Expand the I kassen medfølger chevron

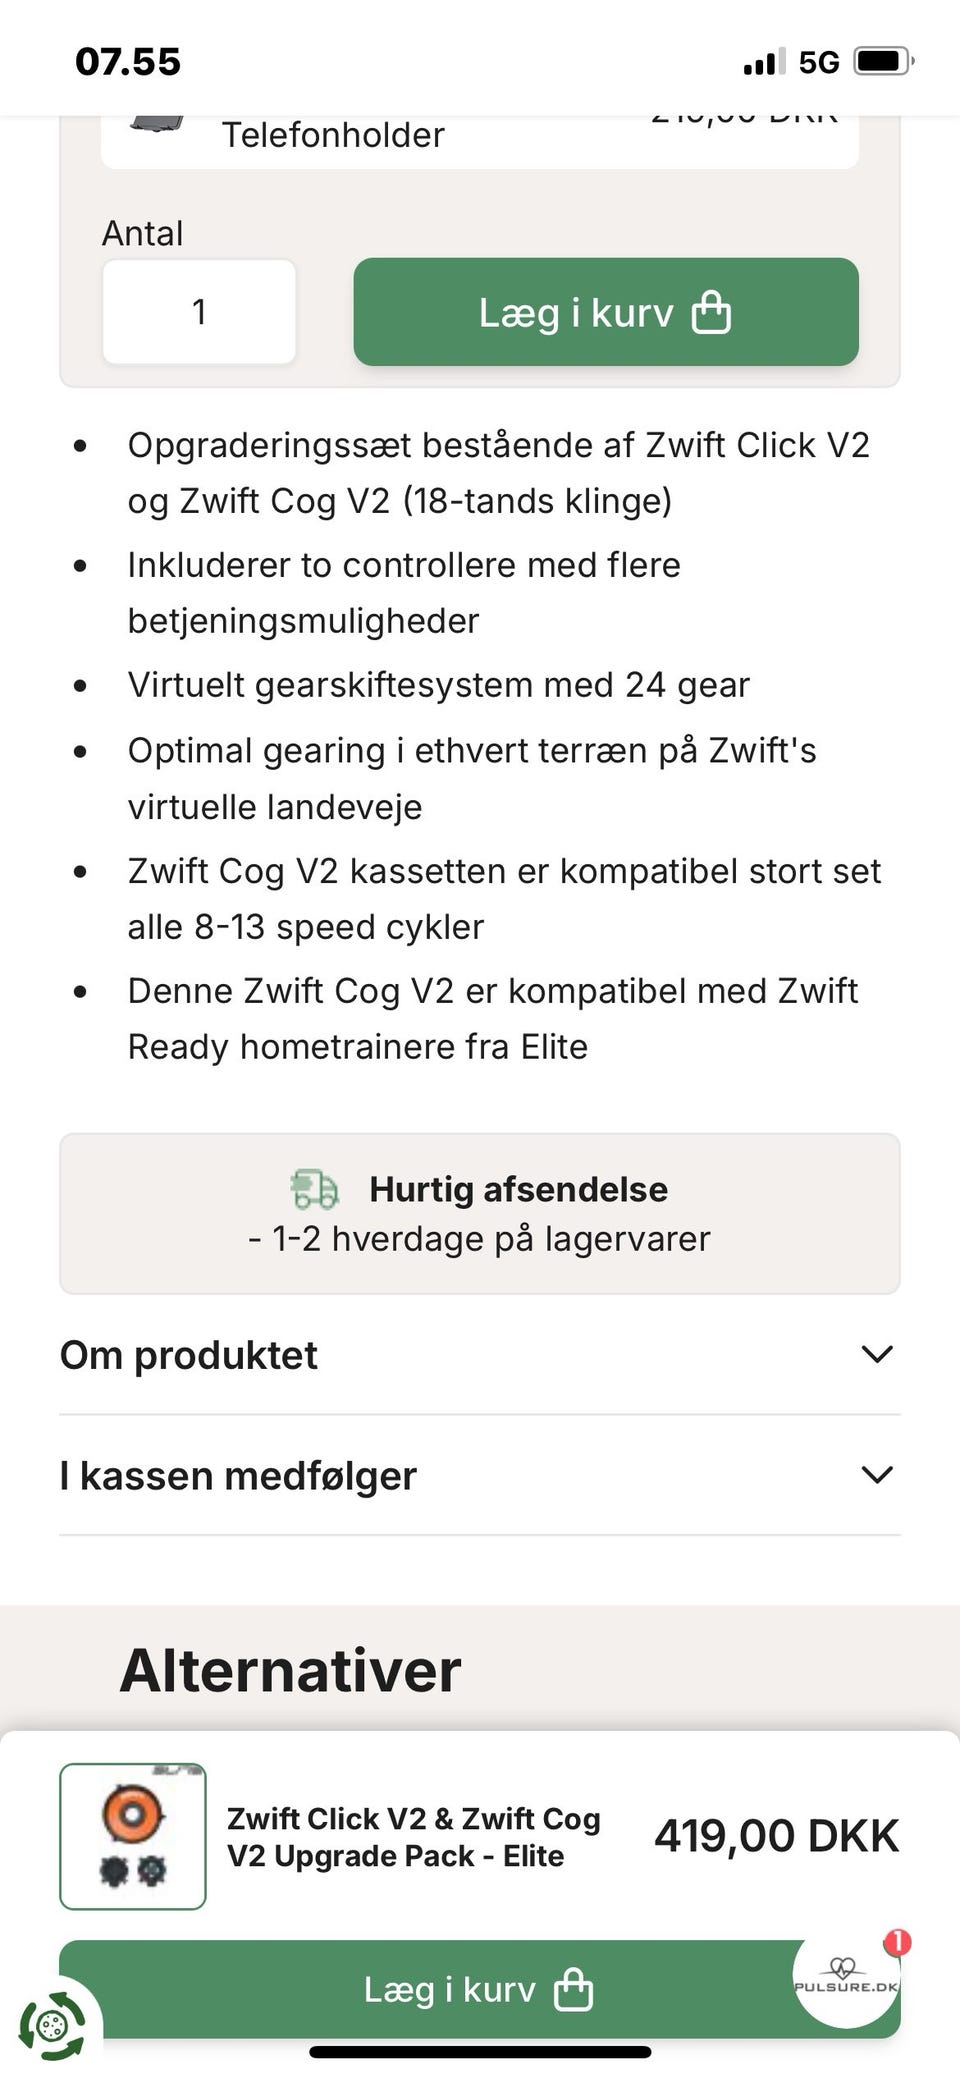point(877,1474)
